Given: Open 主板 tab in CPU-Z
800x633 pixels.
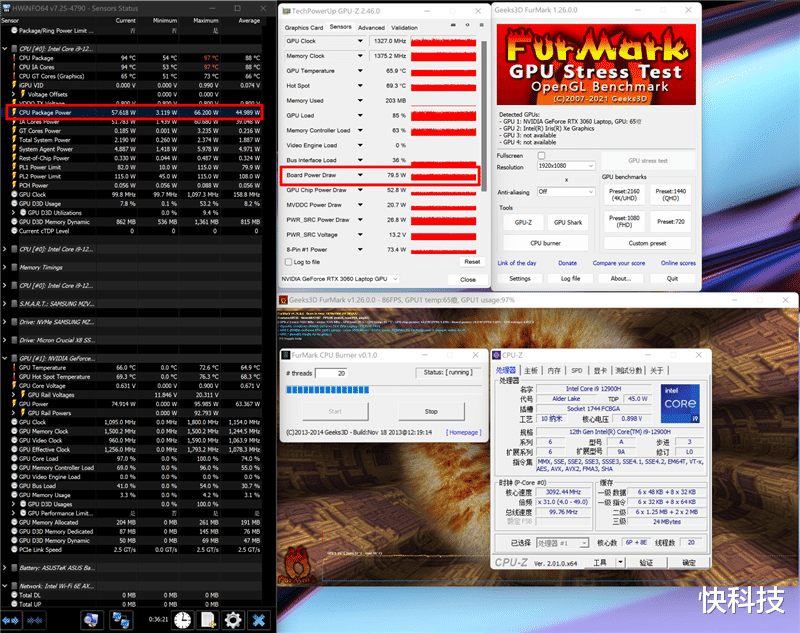Looking at the screenshot, I should pyautogui.click(x=531, y=371).
